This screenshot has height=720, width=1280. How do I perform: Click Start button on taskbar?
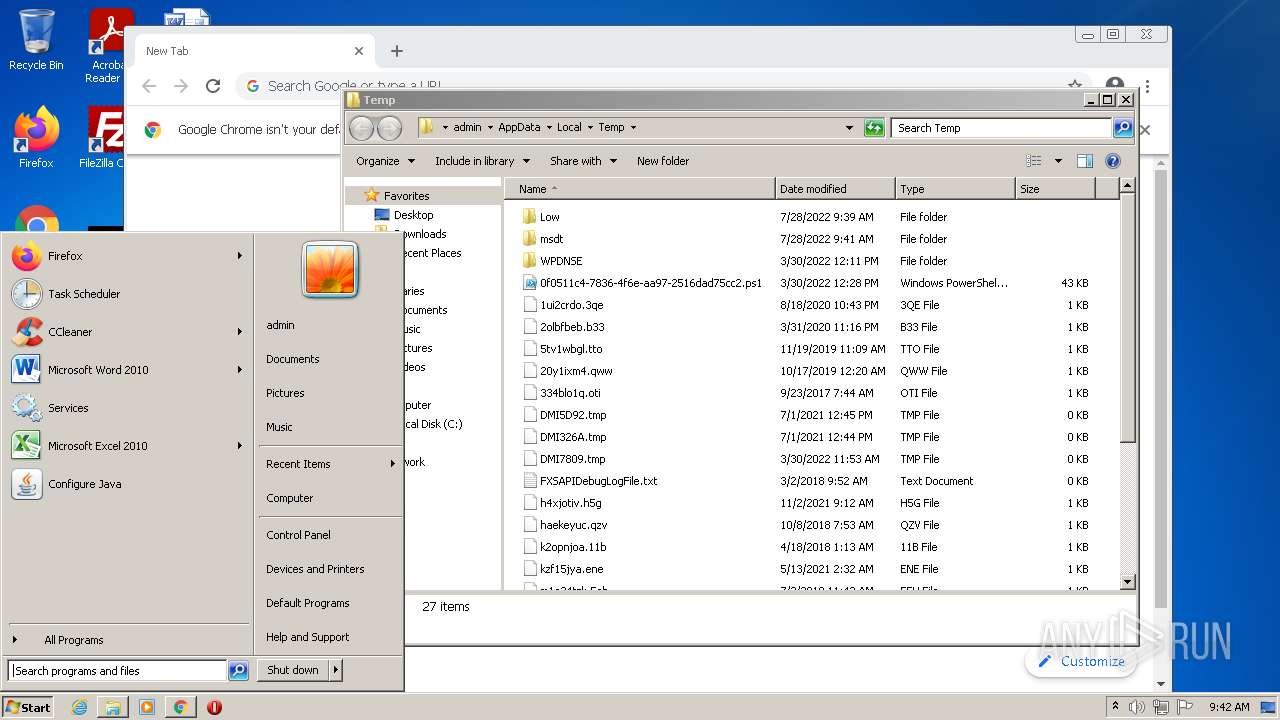coord(28,707)
